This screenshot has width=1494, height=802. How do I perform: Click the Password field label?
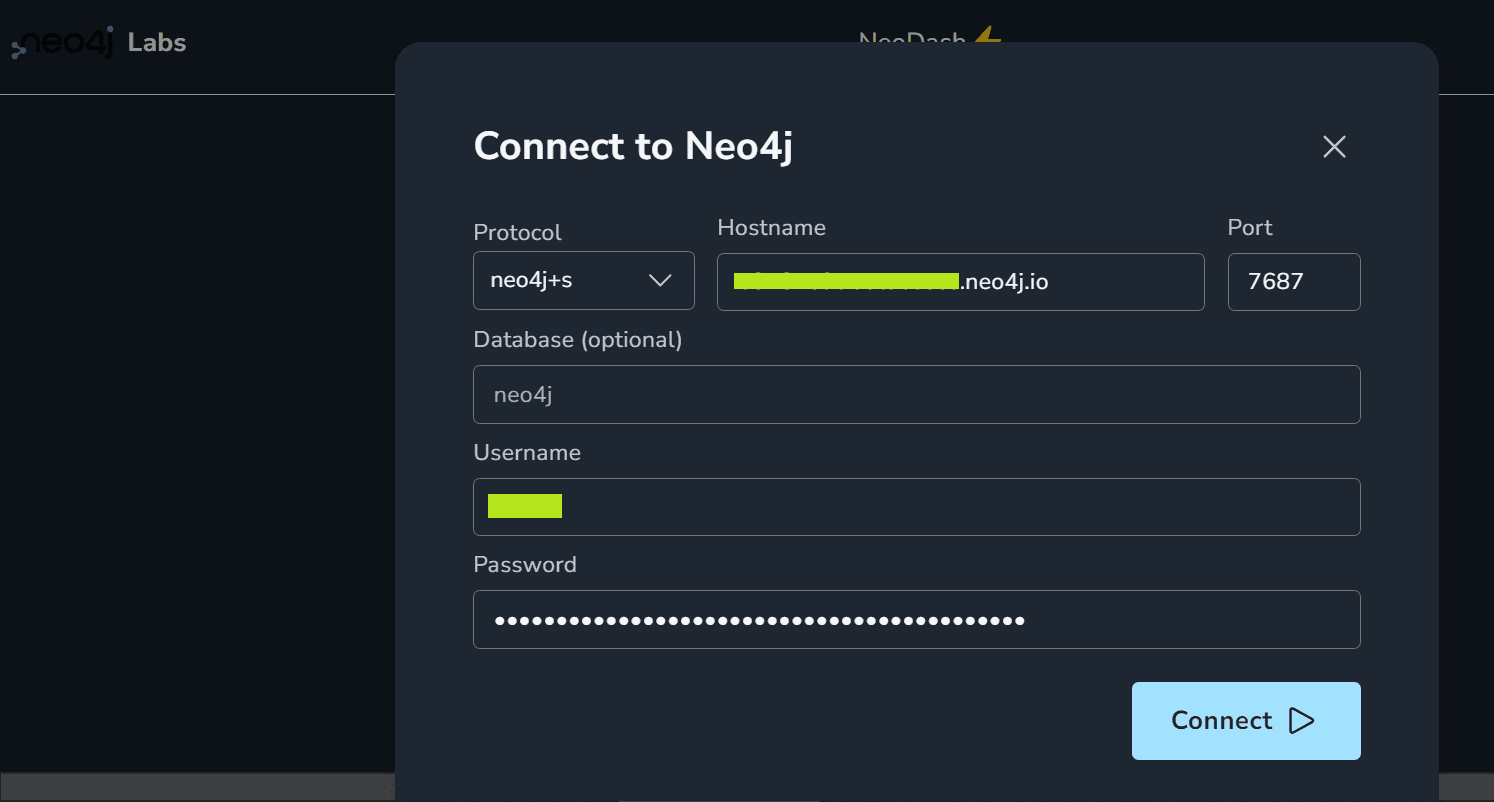tap(525, 564)
